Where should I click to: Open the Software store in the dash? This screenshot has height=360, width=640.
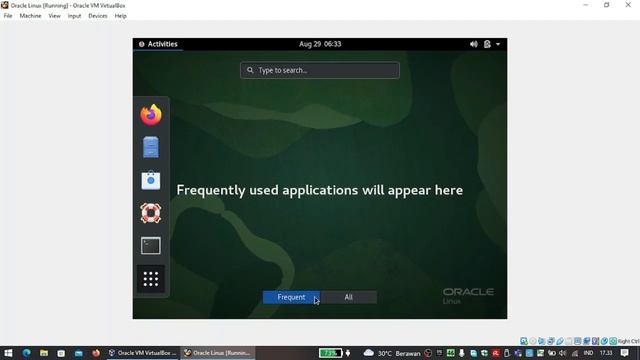click(x=151, y=180)
